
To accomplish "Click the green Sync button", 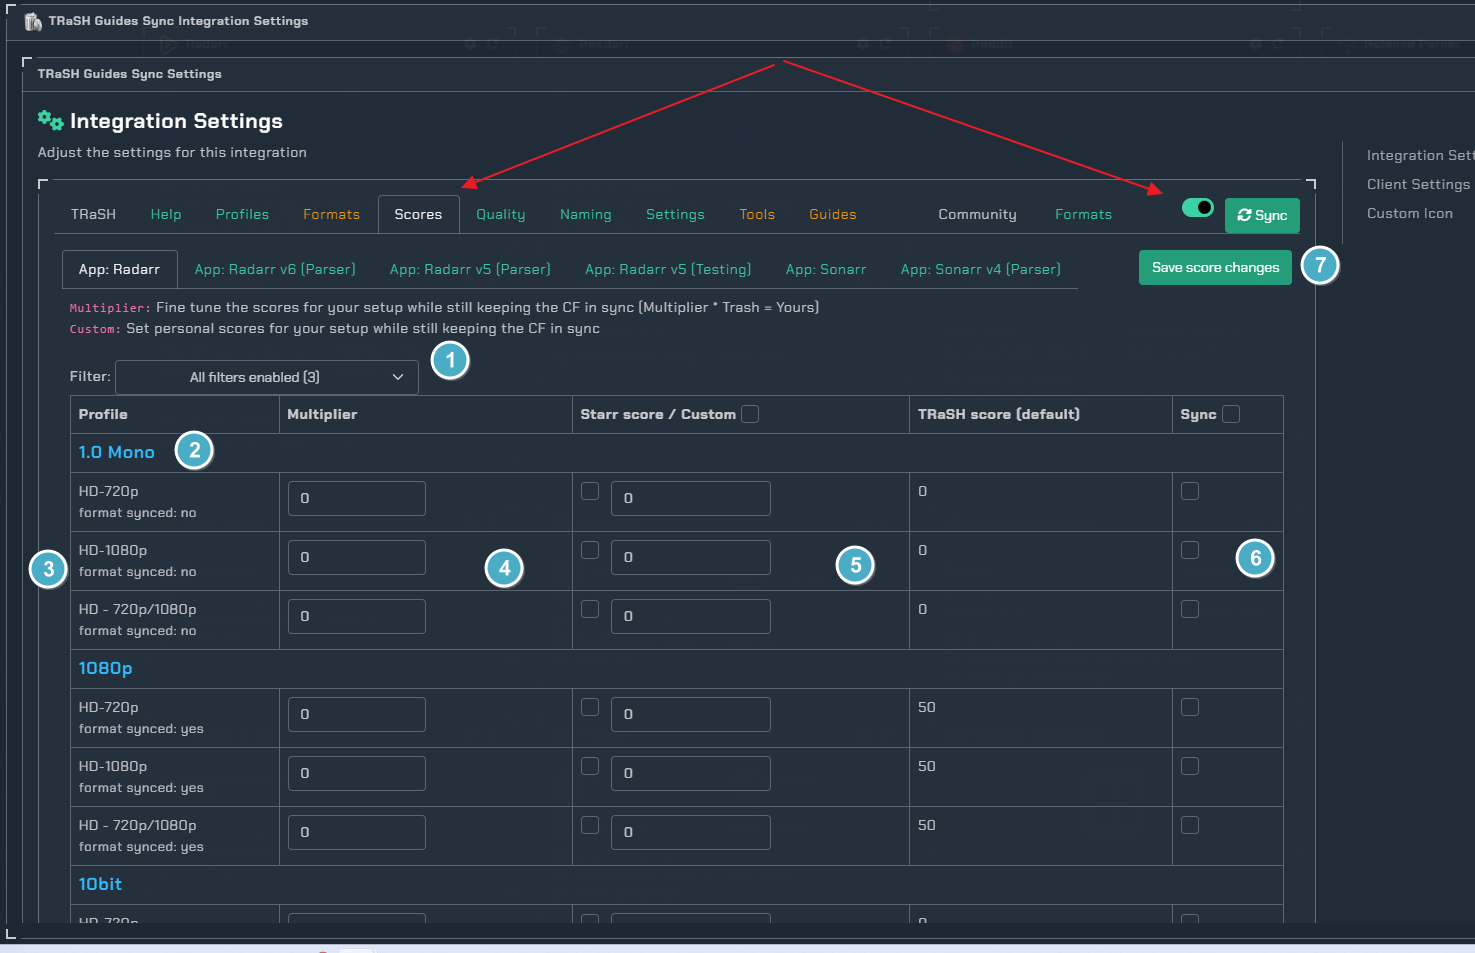I will [1262, 215].
